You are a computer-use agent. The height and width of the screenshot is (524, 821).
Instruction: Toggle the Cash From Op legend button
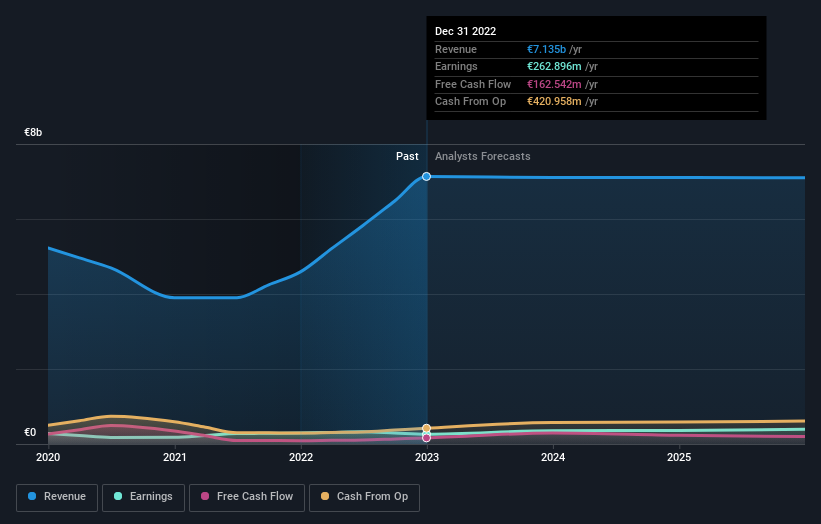(364, 497)
